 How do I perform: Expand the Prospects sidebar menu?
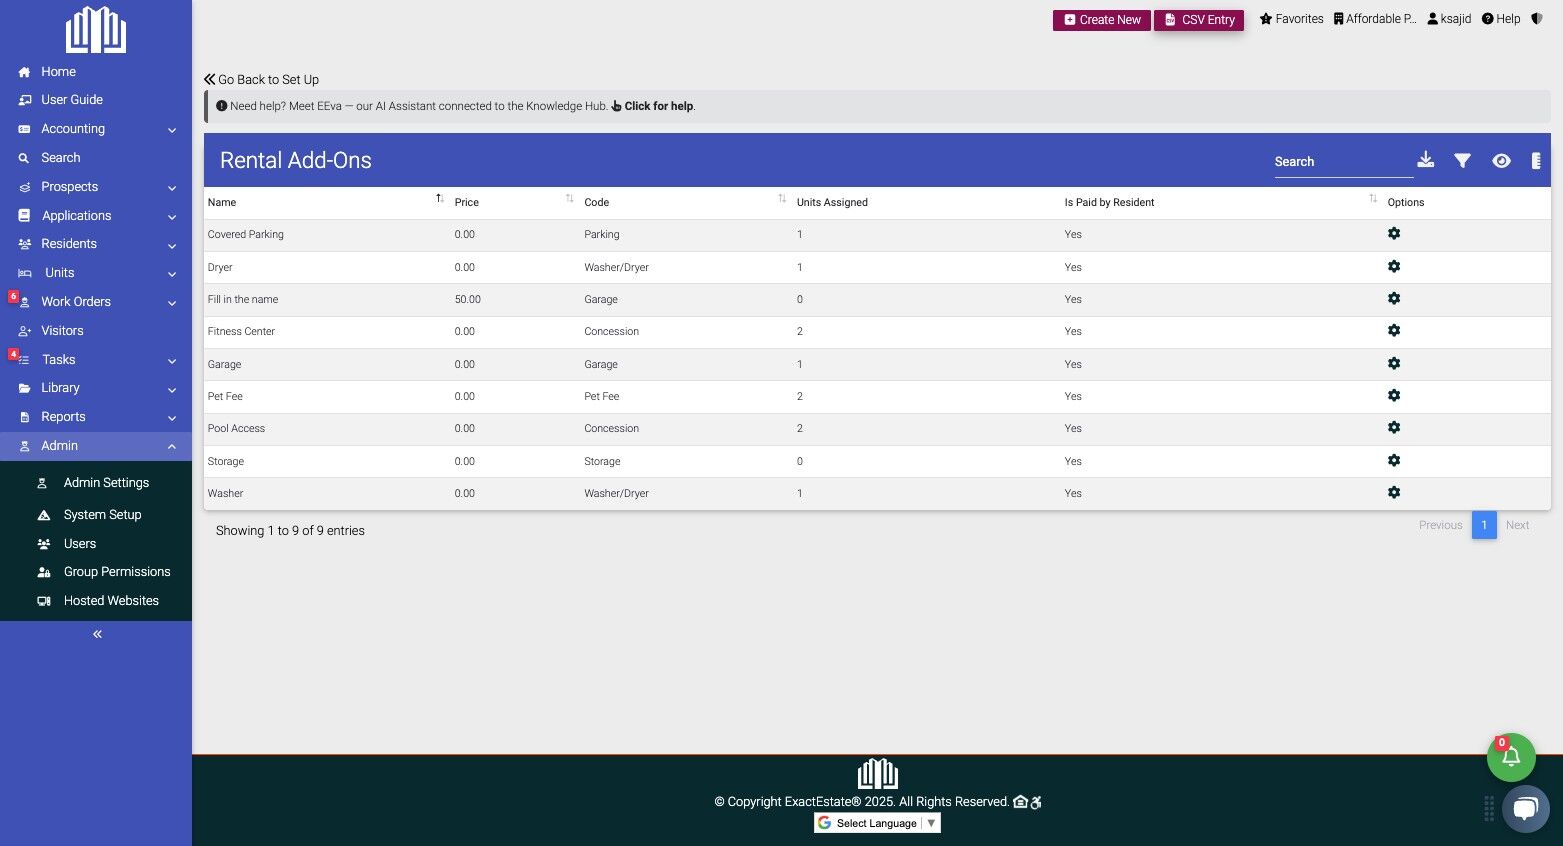96,187
